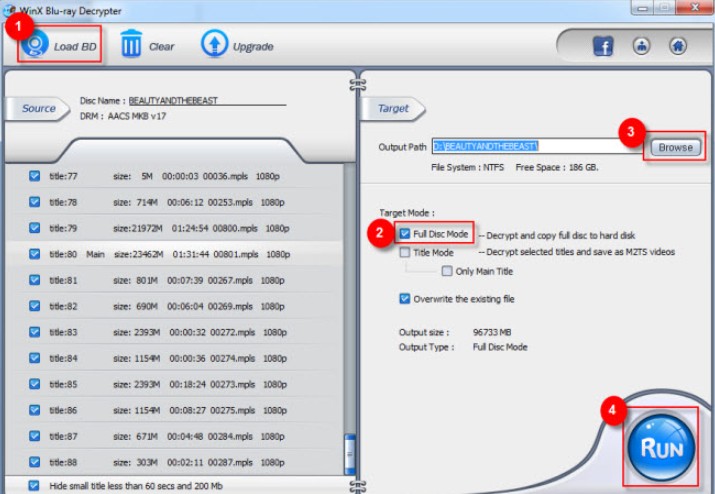The image size is (715, 494).
Task: Tick the Only Main Title checkbox
Action: tap(447, 271)
